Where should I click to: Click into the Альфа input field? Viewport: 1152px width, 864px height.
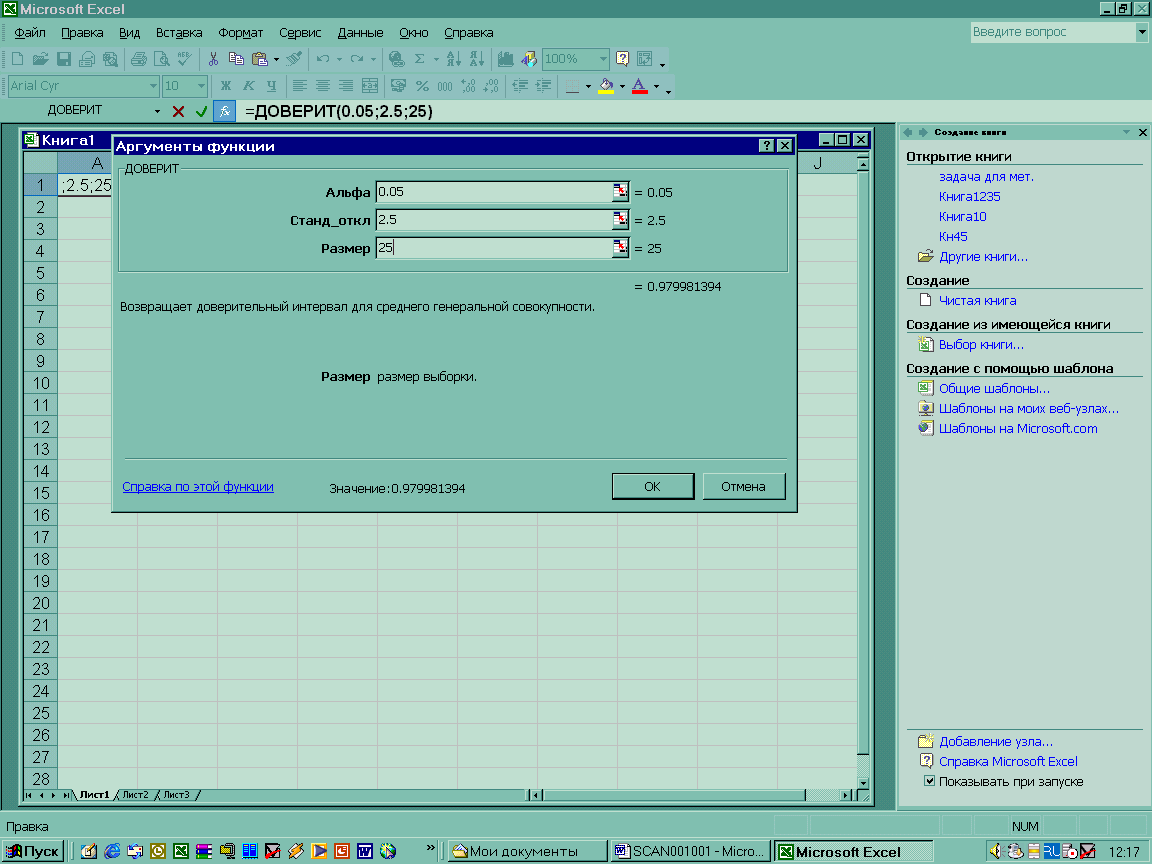pyautogui.click(x=493, y=192)
